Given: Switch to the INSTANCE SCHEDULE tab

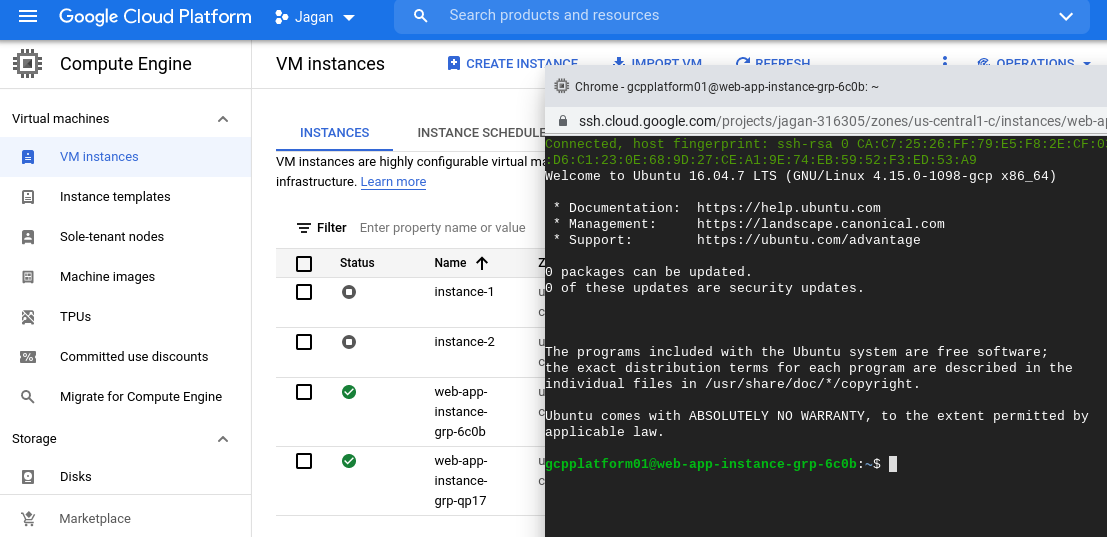Looking at the screenshot, I should (481, 133).
